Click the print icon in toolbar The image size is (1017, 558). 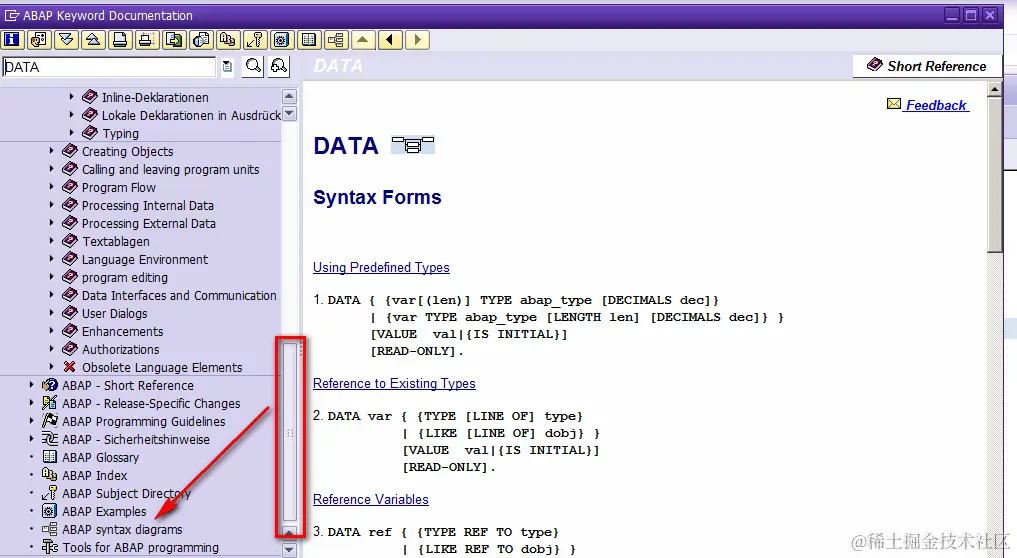coord(120,40)
